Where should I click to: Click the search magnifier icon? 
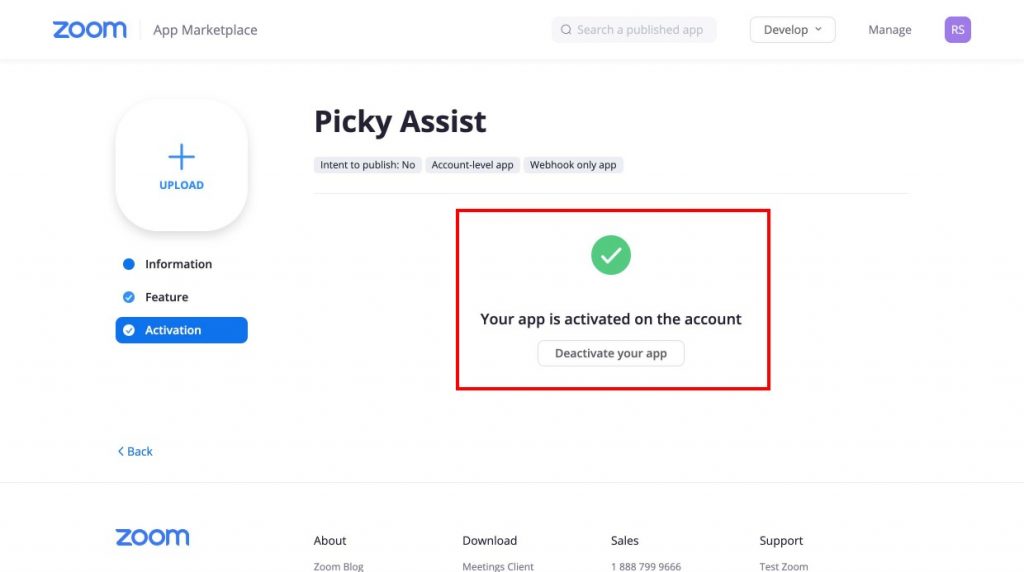pos(566,30)
